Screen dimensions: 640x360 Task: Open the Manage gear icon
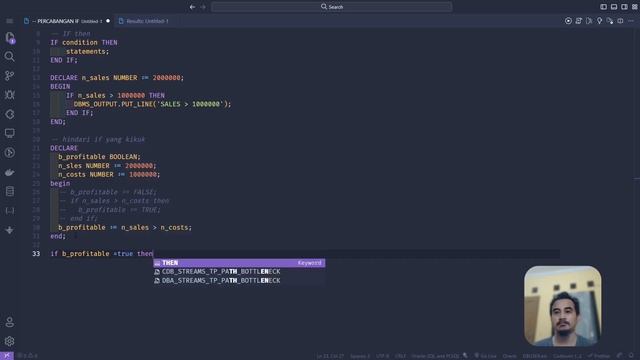10,341
